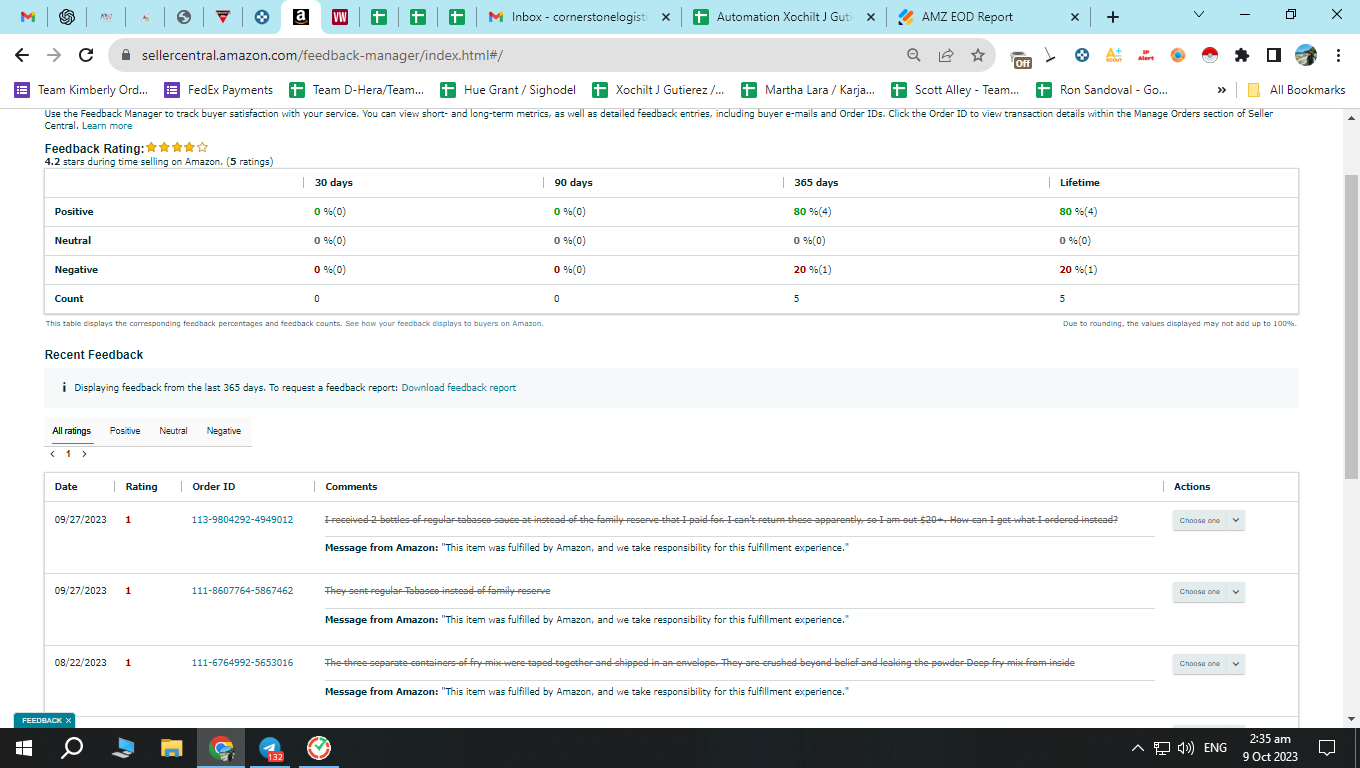
Task: Open the Pokeball extension icon
Action: point(1210,55)
